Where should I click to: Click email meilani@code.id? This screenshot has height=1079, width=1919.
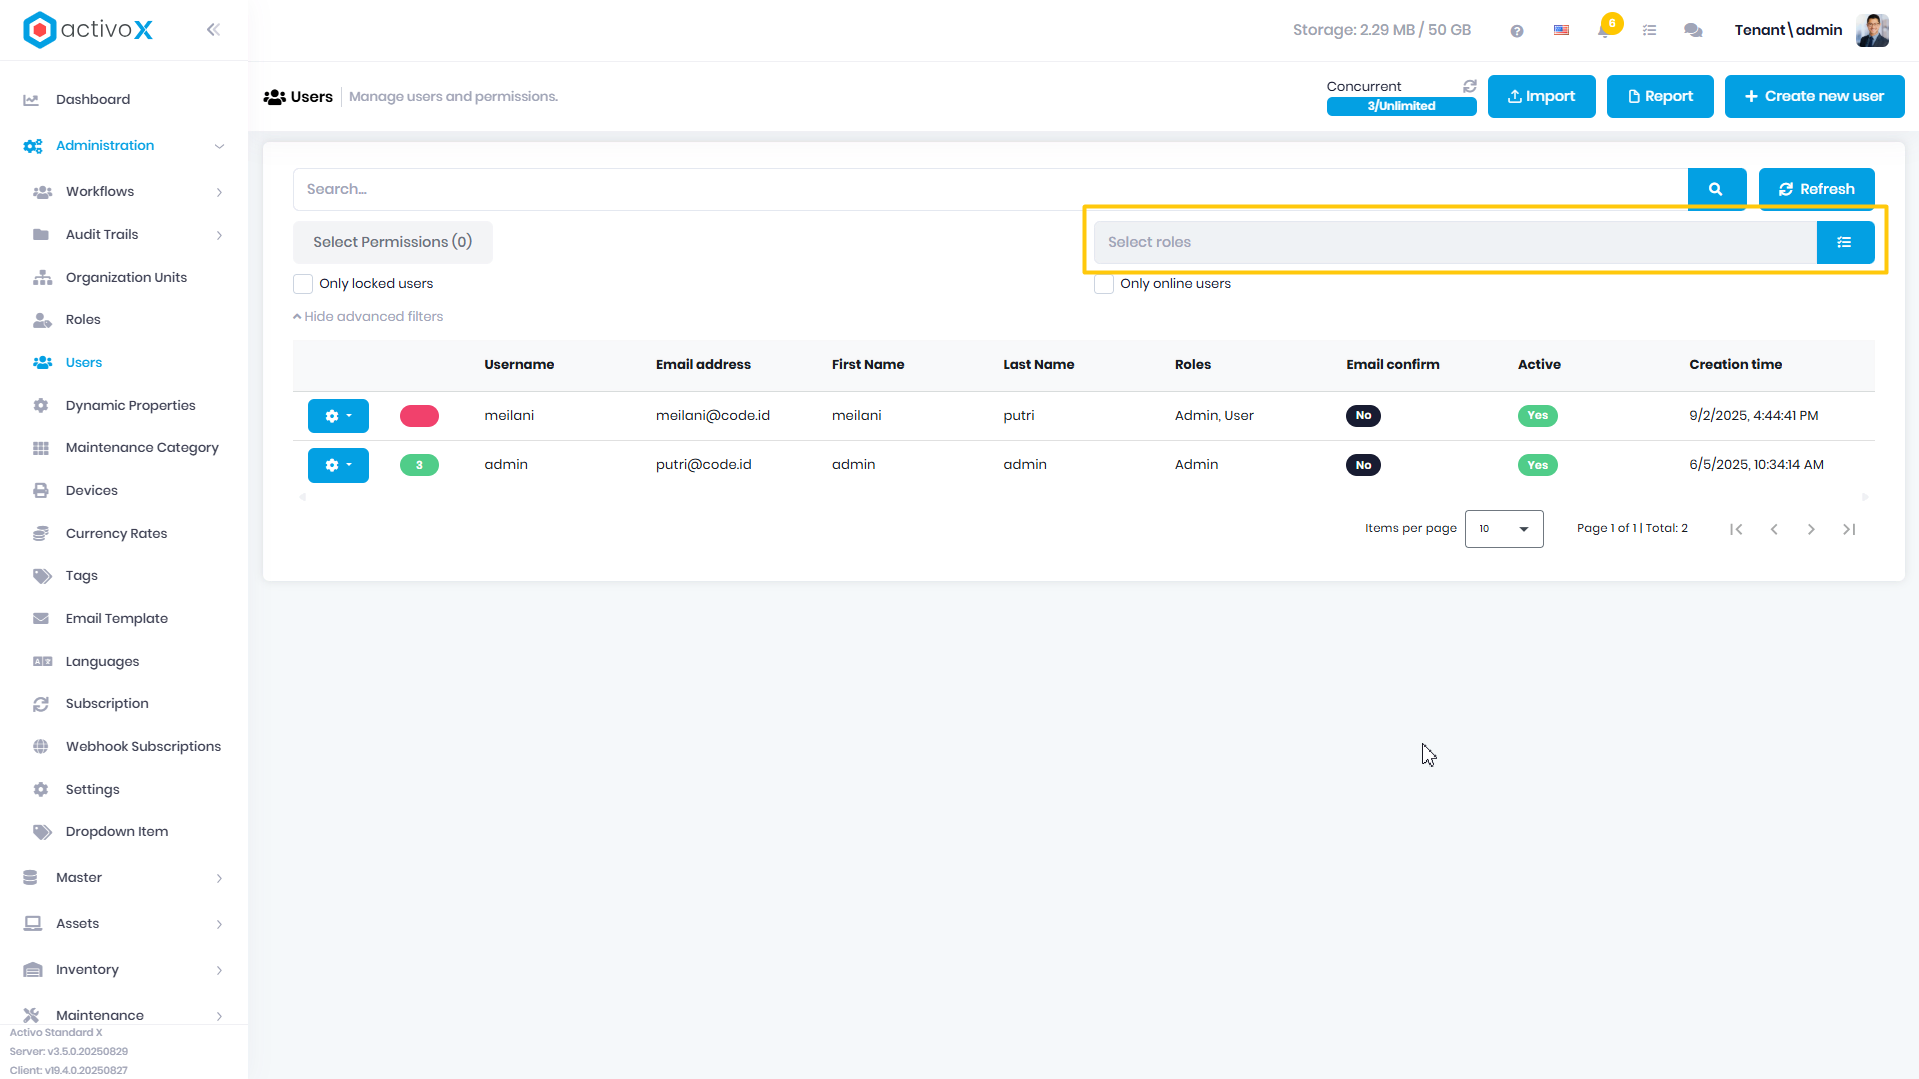712,416
